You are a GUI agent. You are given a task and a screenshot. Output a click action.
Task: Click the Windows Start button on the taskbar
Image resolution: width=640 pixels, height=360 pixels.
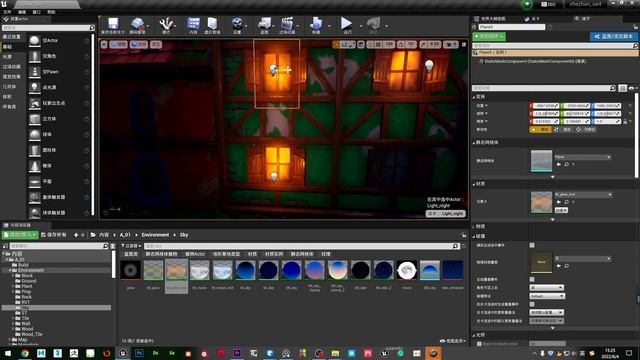point(8,353)
